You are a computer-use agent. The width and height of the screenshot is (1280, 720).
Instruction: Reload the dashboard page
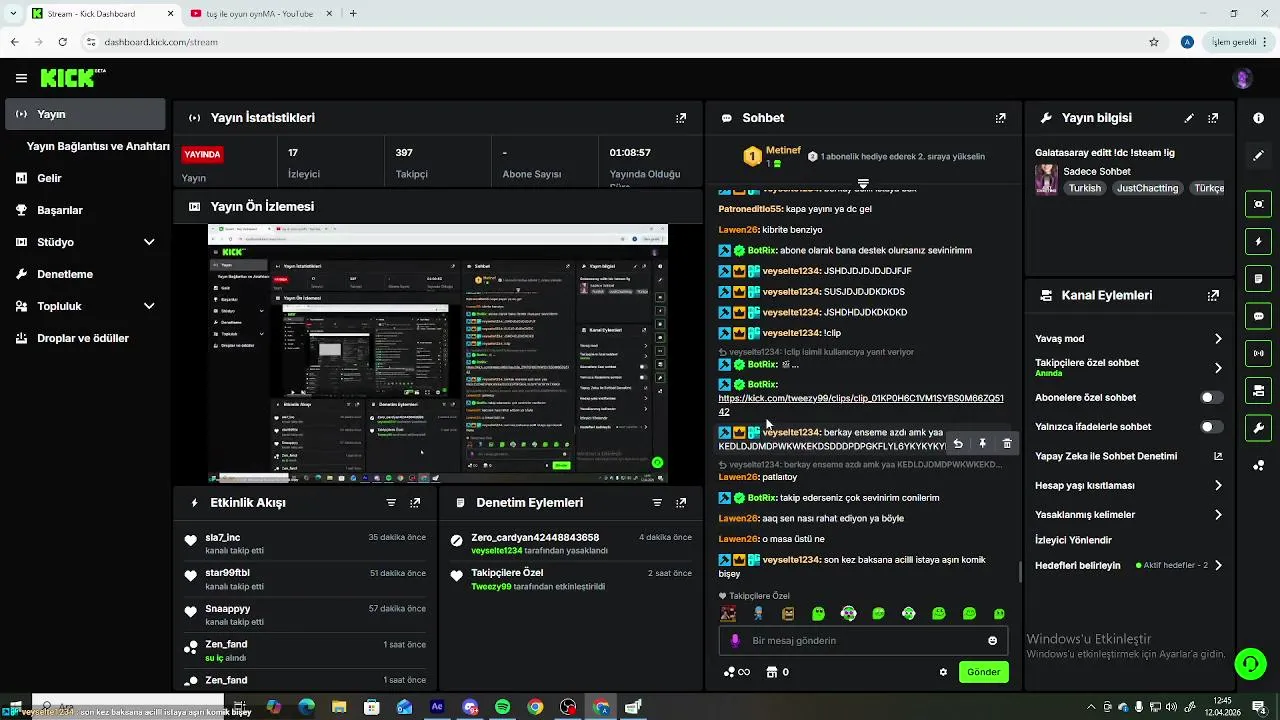click(62, 42)
